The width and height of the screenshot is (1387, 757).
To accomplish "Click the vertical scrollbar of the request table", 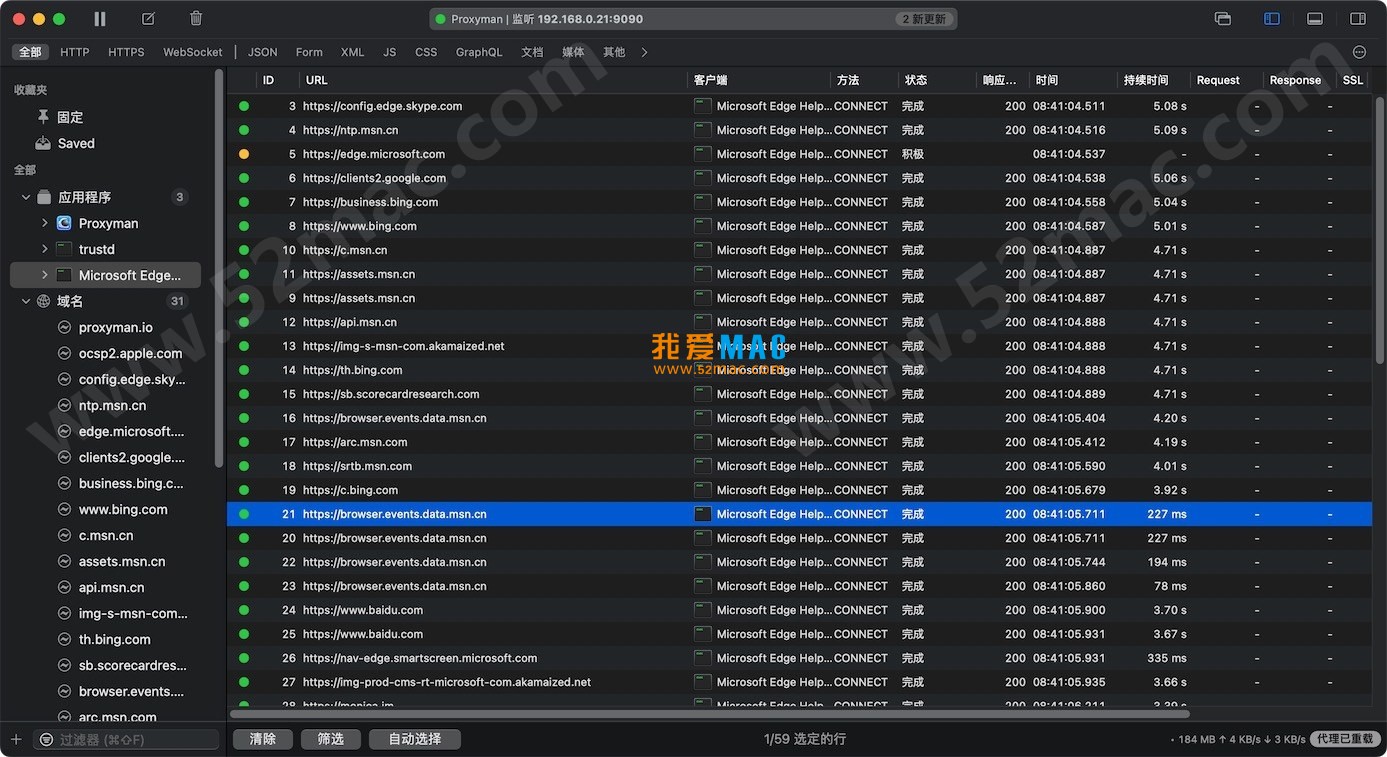I will [1381, 230].
